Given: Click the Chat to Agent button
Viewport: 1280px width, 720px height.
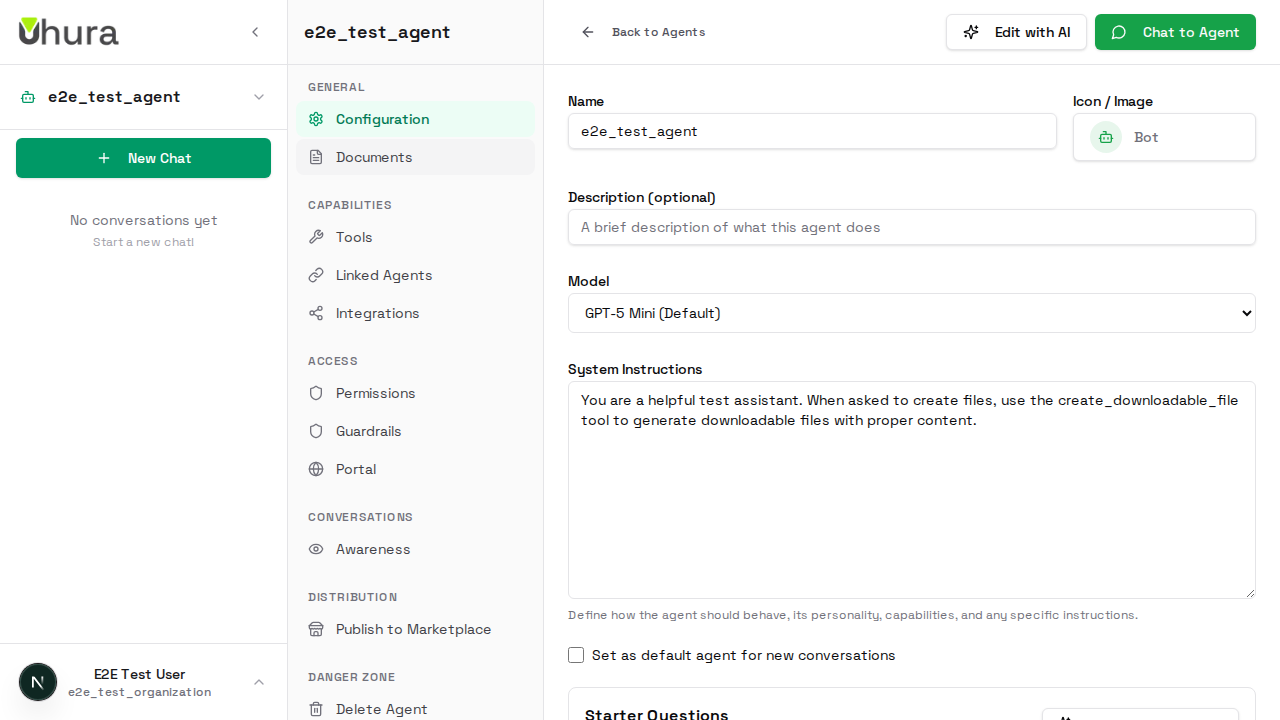Looking at the screenshot, I should [1175, 32].
